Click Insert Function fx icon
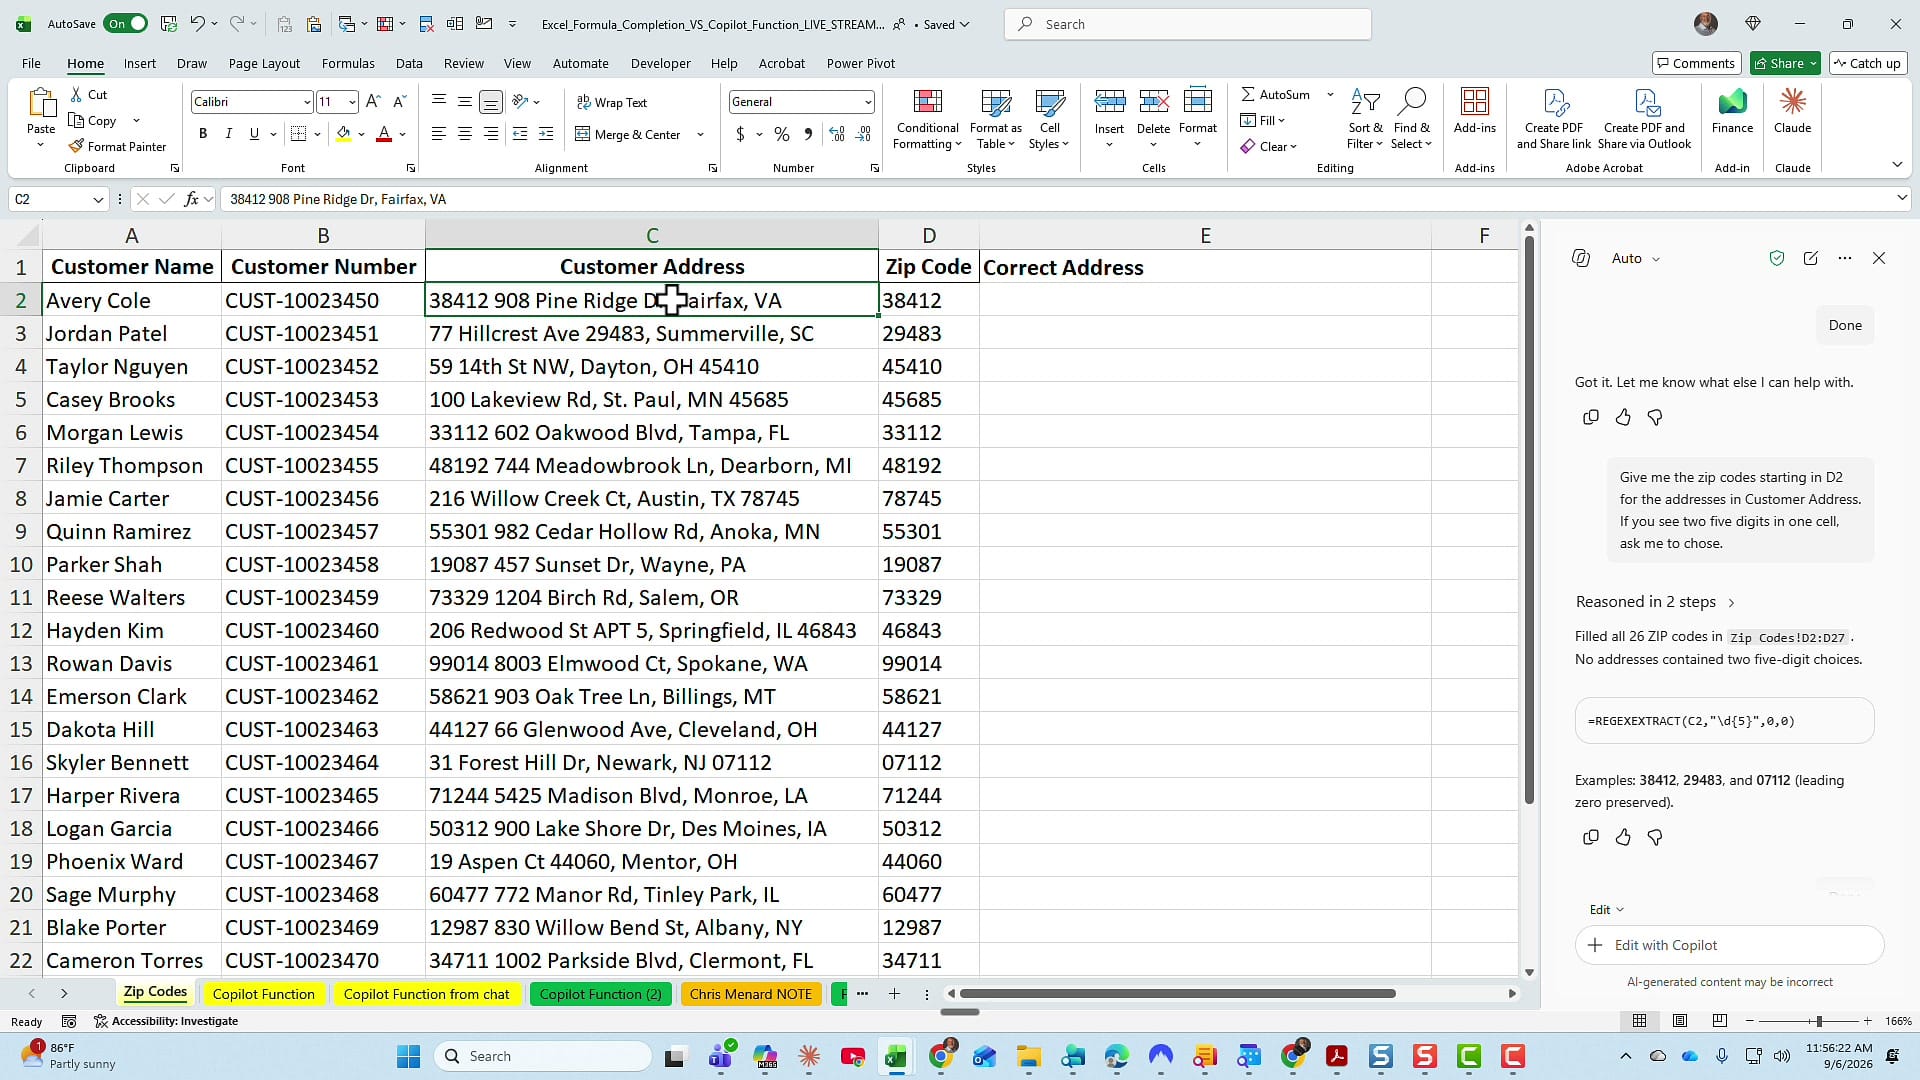The image size is (1920, 1080). (191, 199)
